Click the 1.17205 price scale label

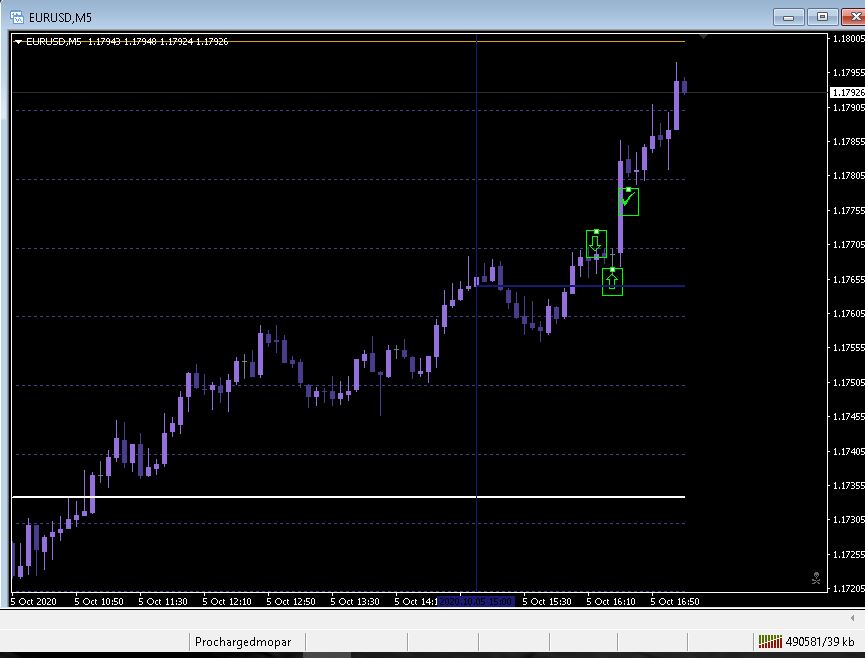point(848,589)
